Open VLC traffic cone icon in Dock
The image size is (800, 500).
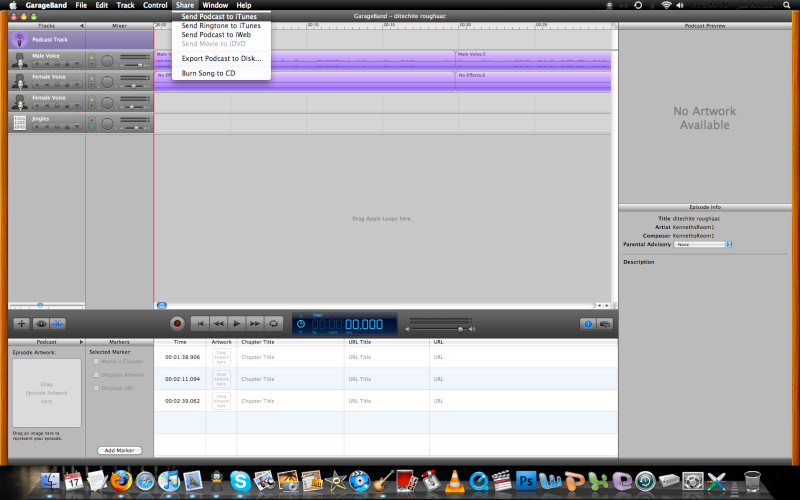click(x=454, y=481)
